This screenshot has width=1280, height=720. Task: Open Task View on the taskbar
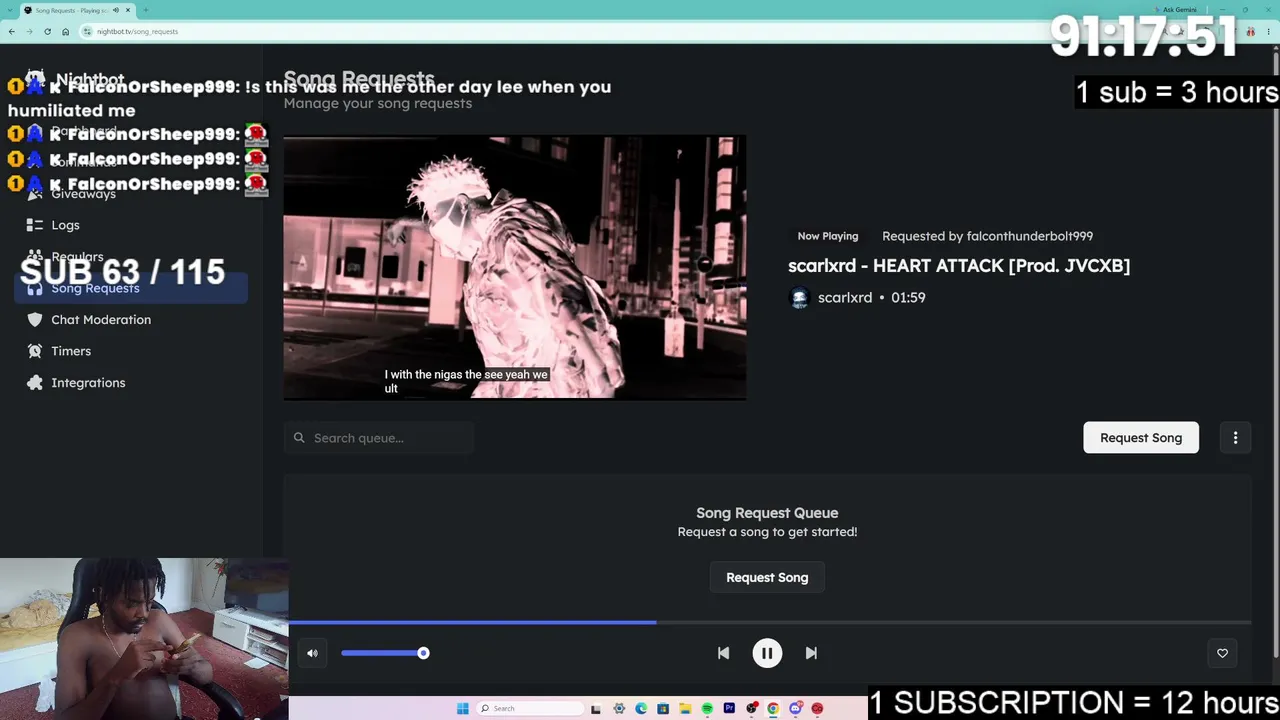[596, 709]
